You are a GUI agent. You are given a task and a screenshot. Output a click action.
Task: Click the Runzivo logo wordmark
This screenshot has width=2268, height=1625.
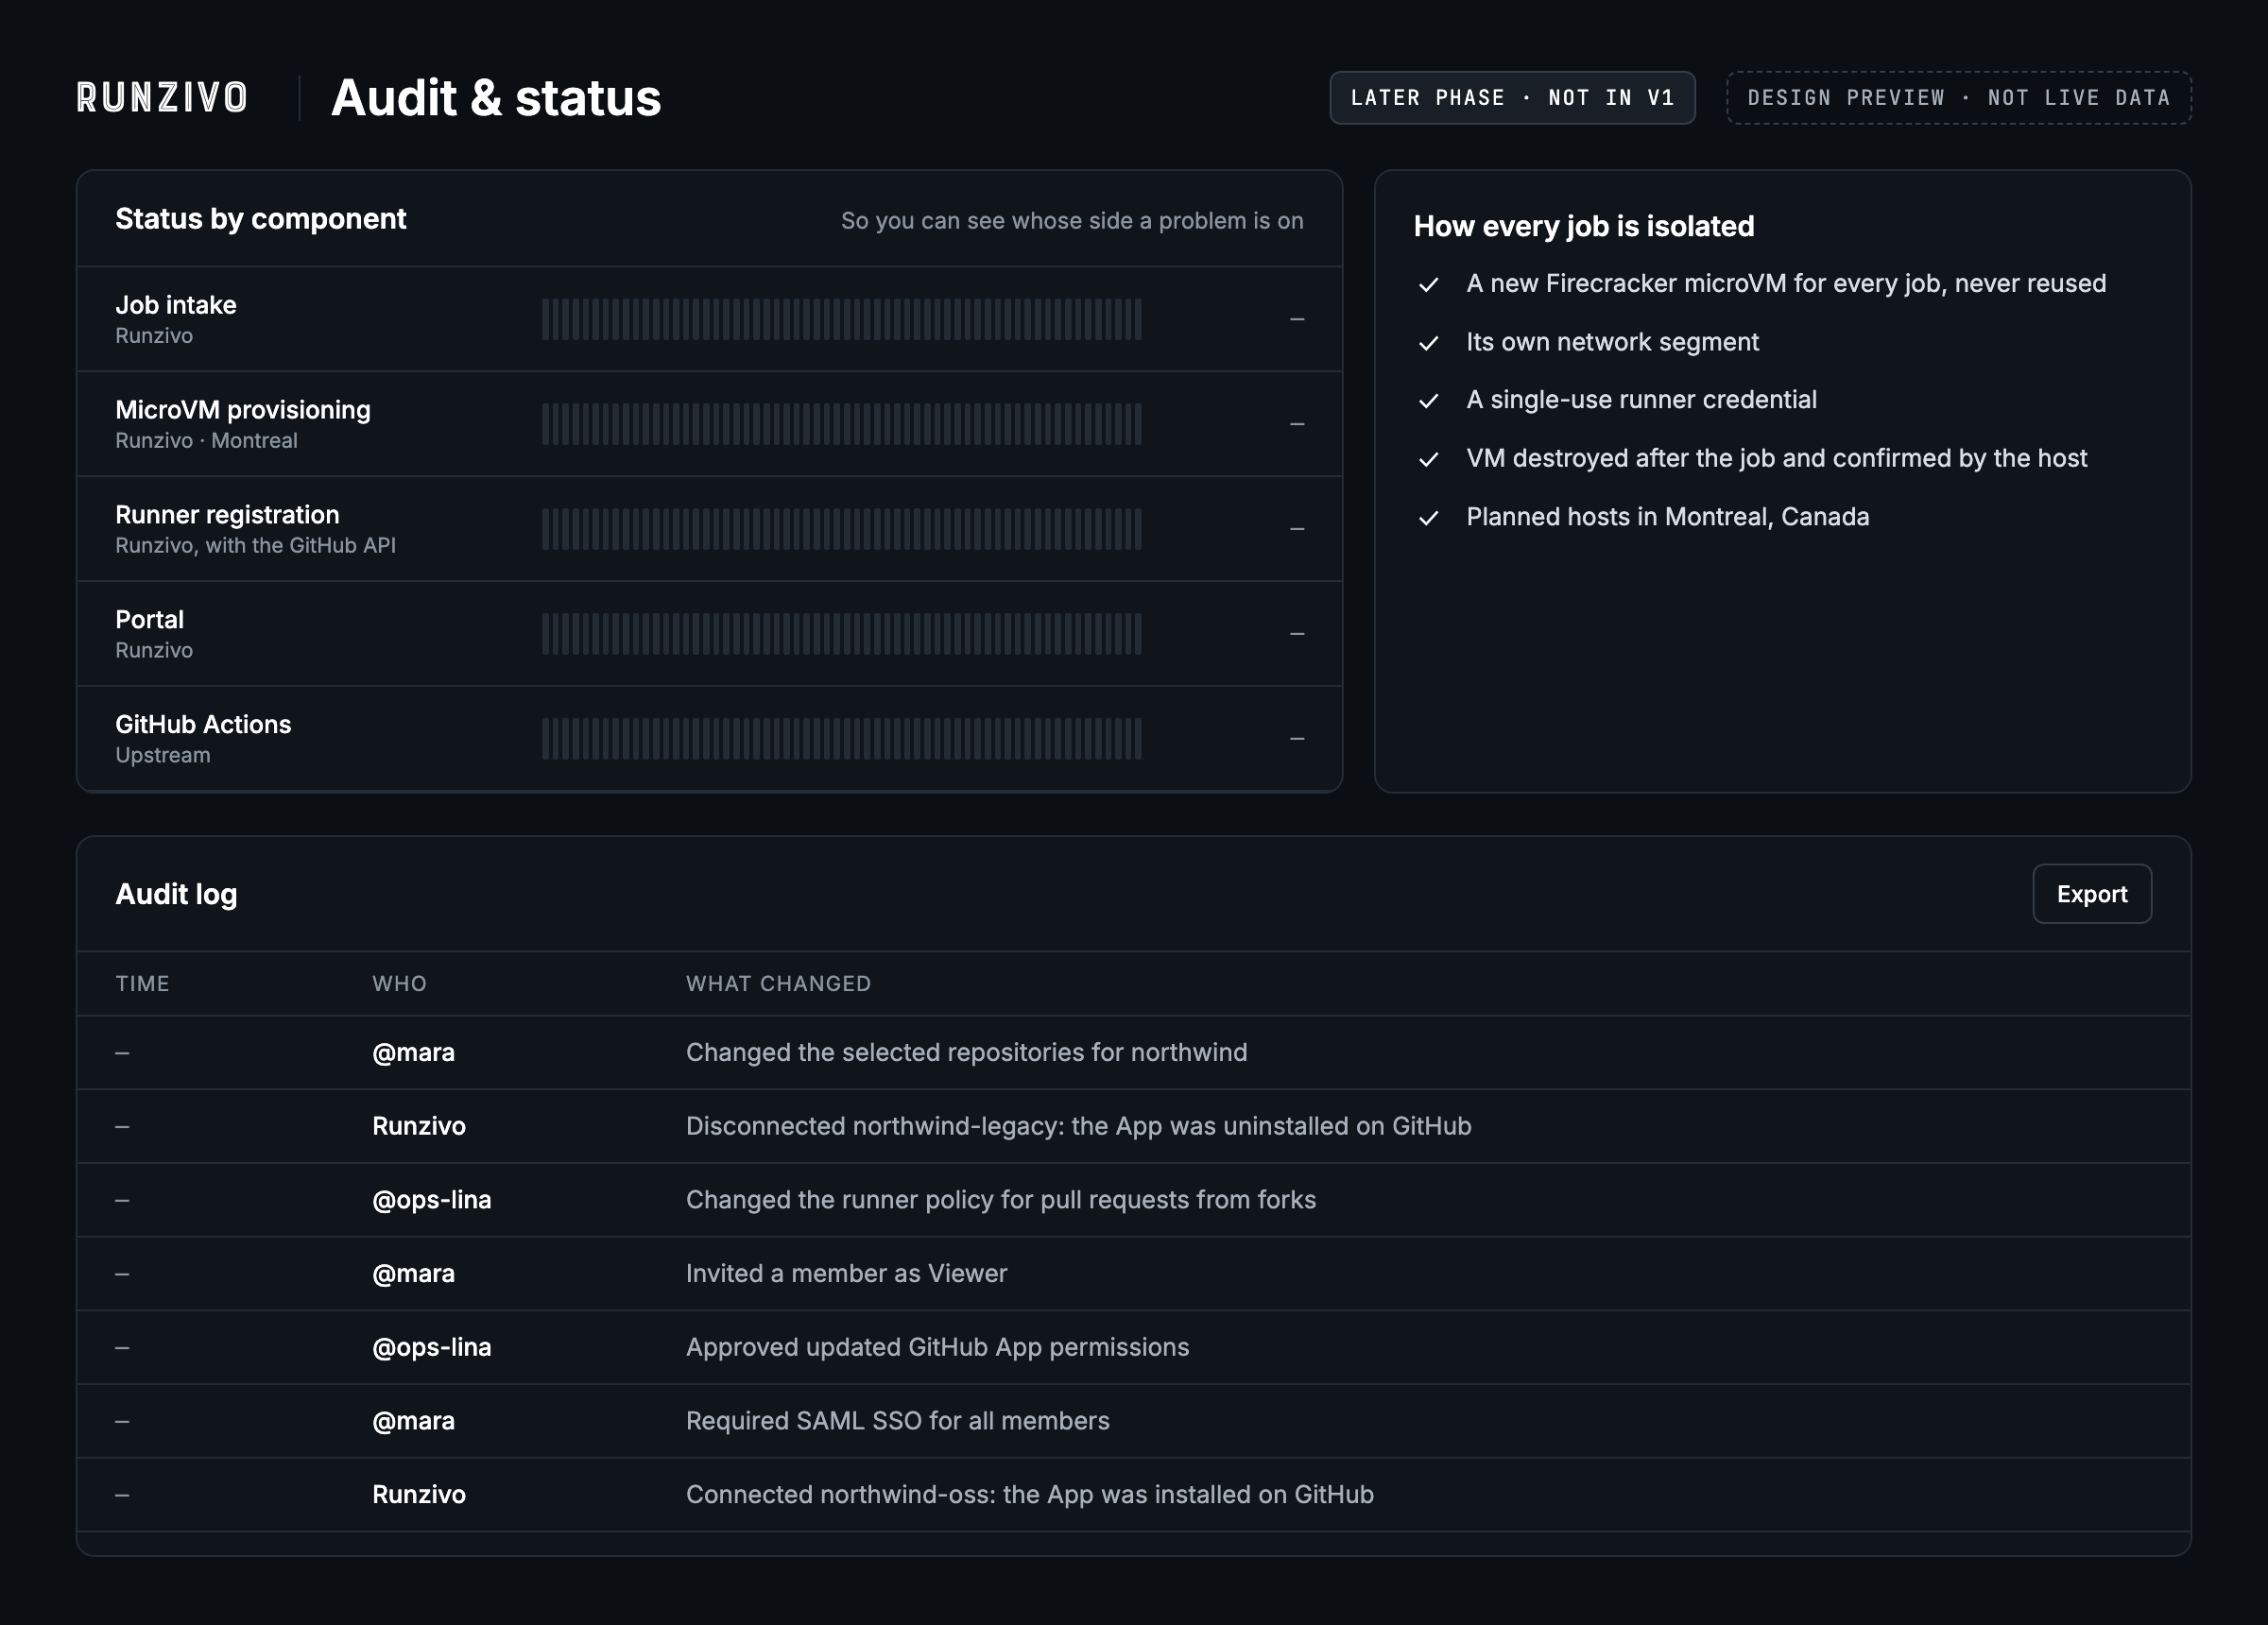click(x=162, y=98)
